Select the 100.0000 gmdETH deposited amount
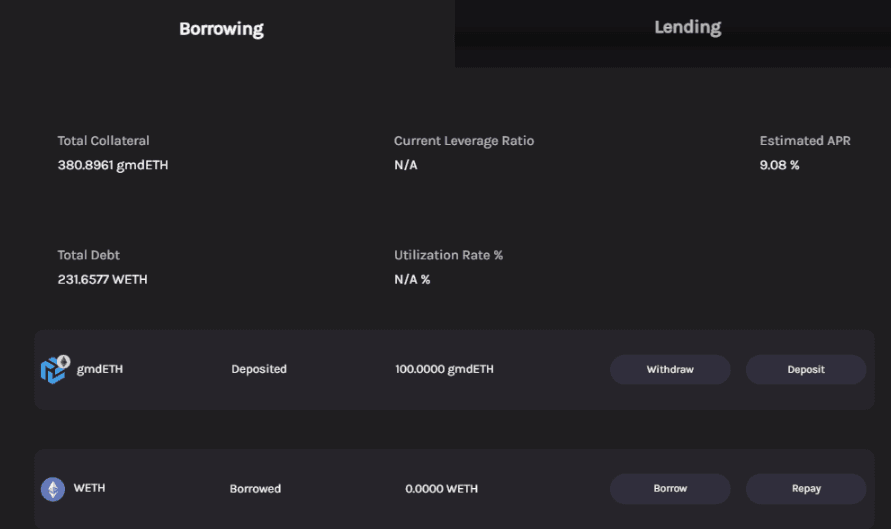The image size is (891, 529). tap(444, 369)
